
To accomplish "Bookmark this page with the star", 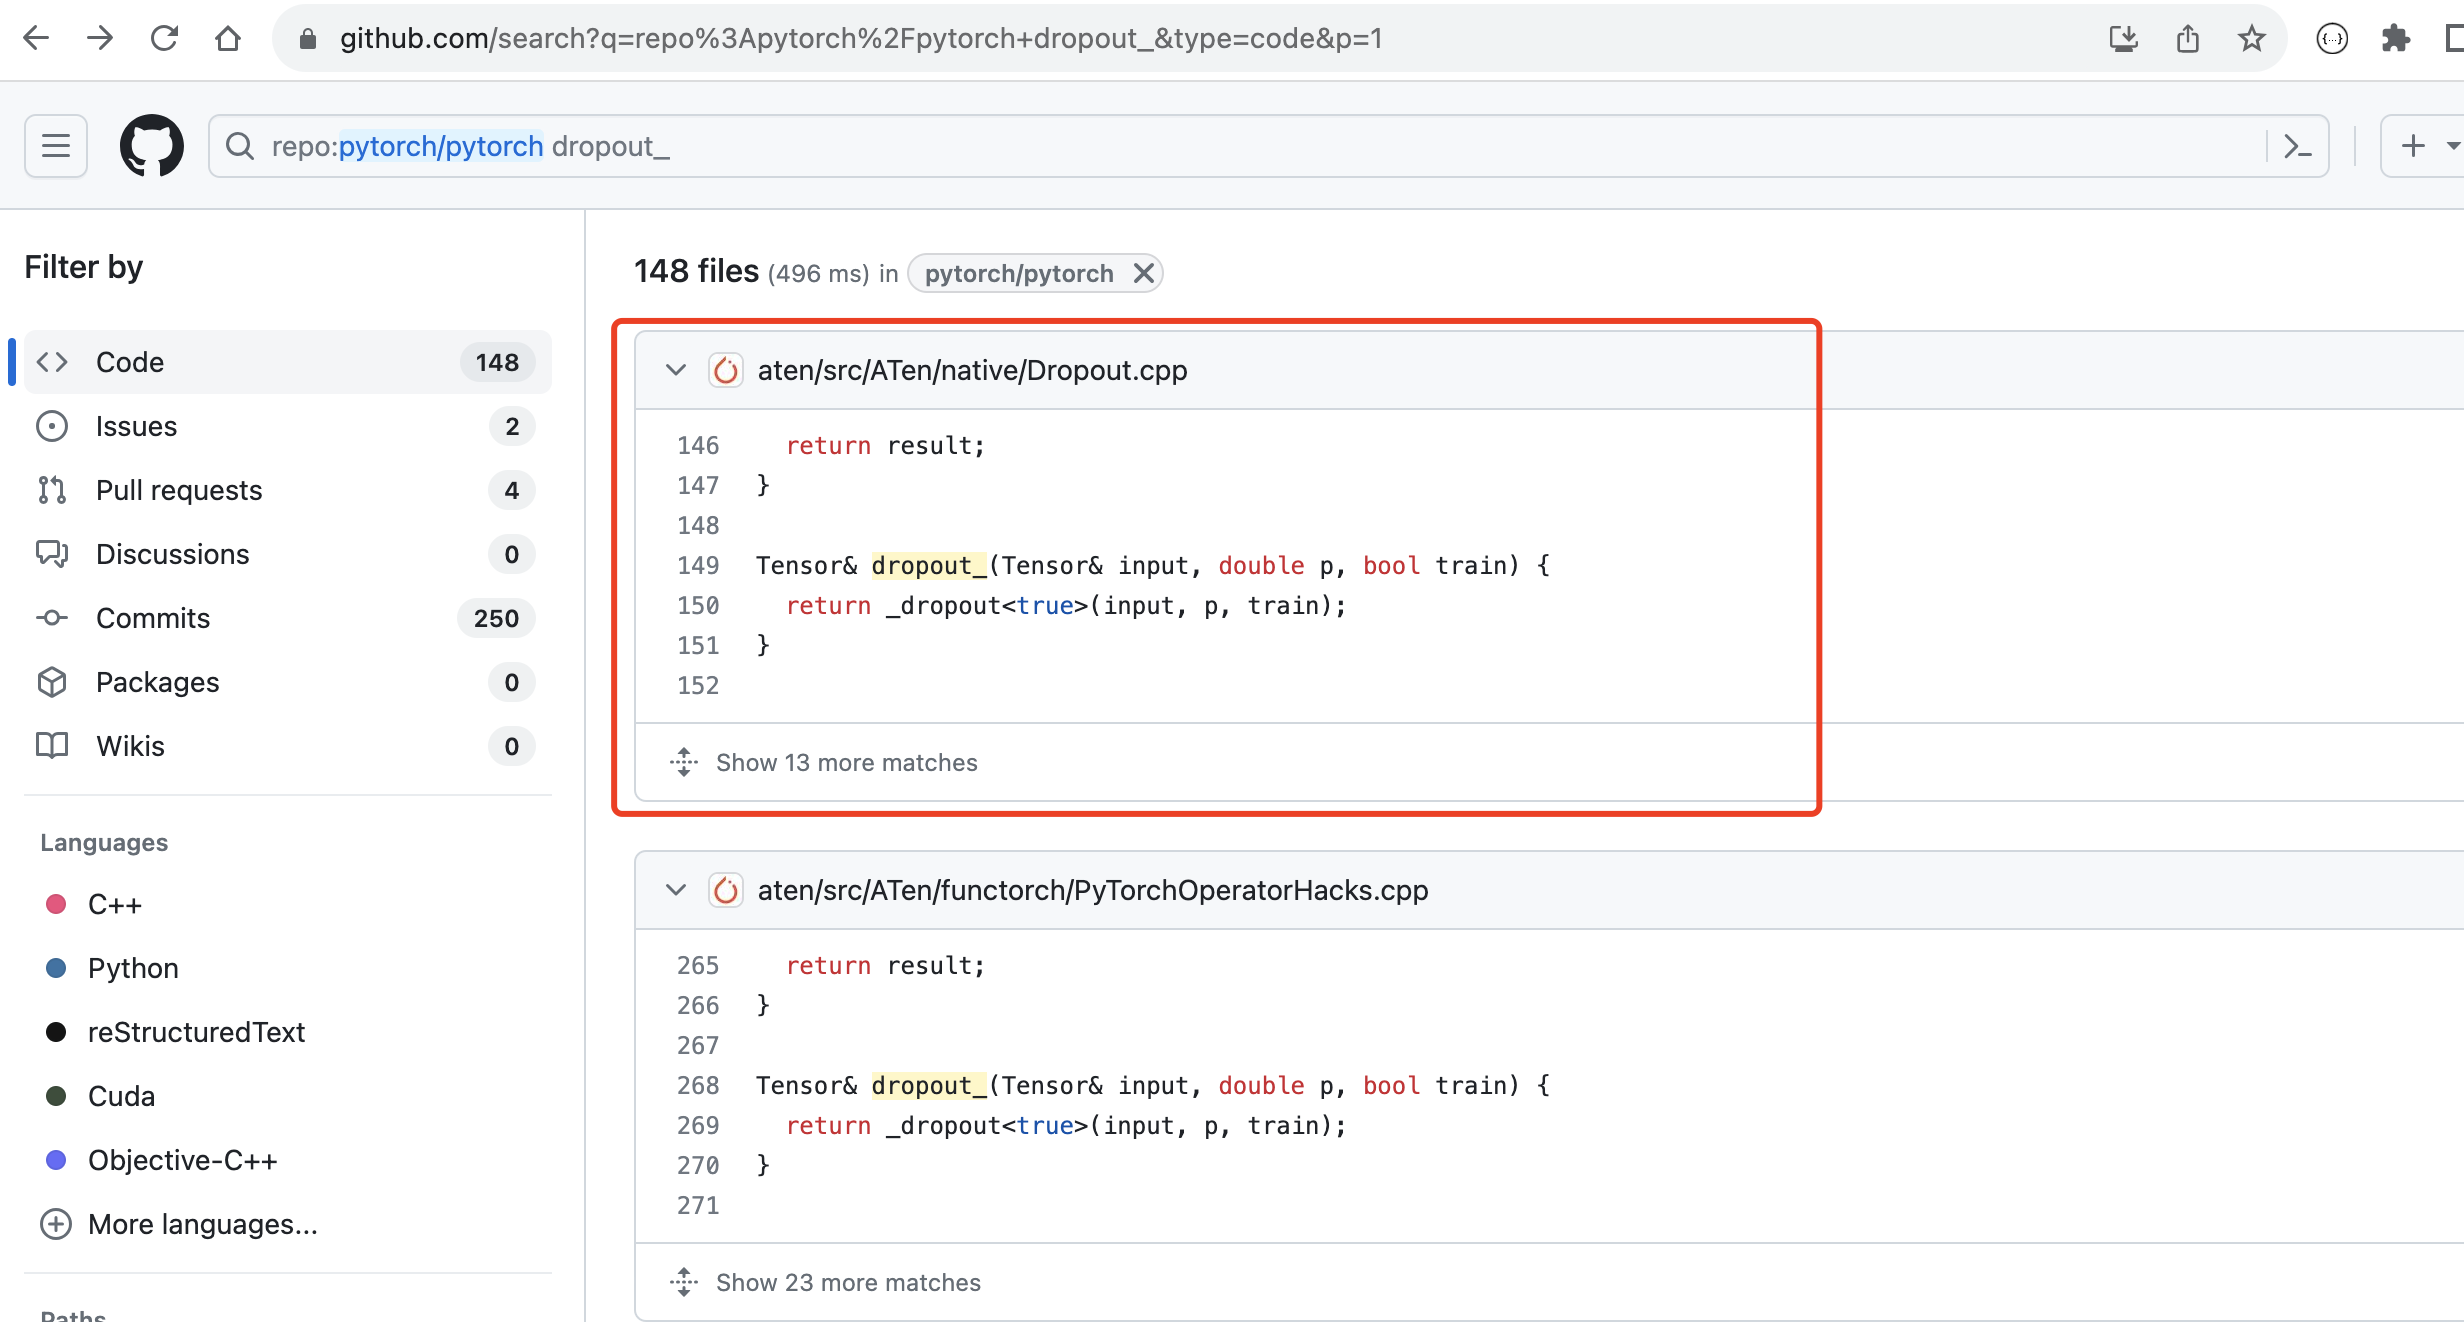I will click(x=2252, y=38).
